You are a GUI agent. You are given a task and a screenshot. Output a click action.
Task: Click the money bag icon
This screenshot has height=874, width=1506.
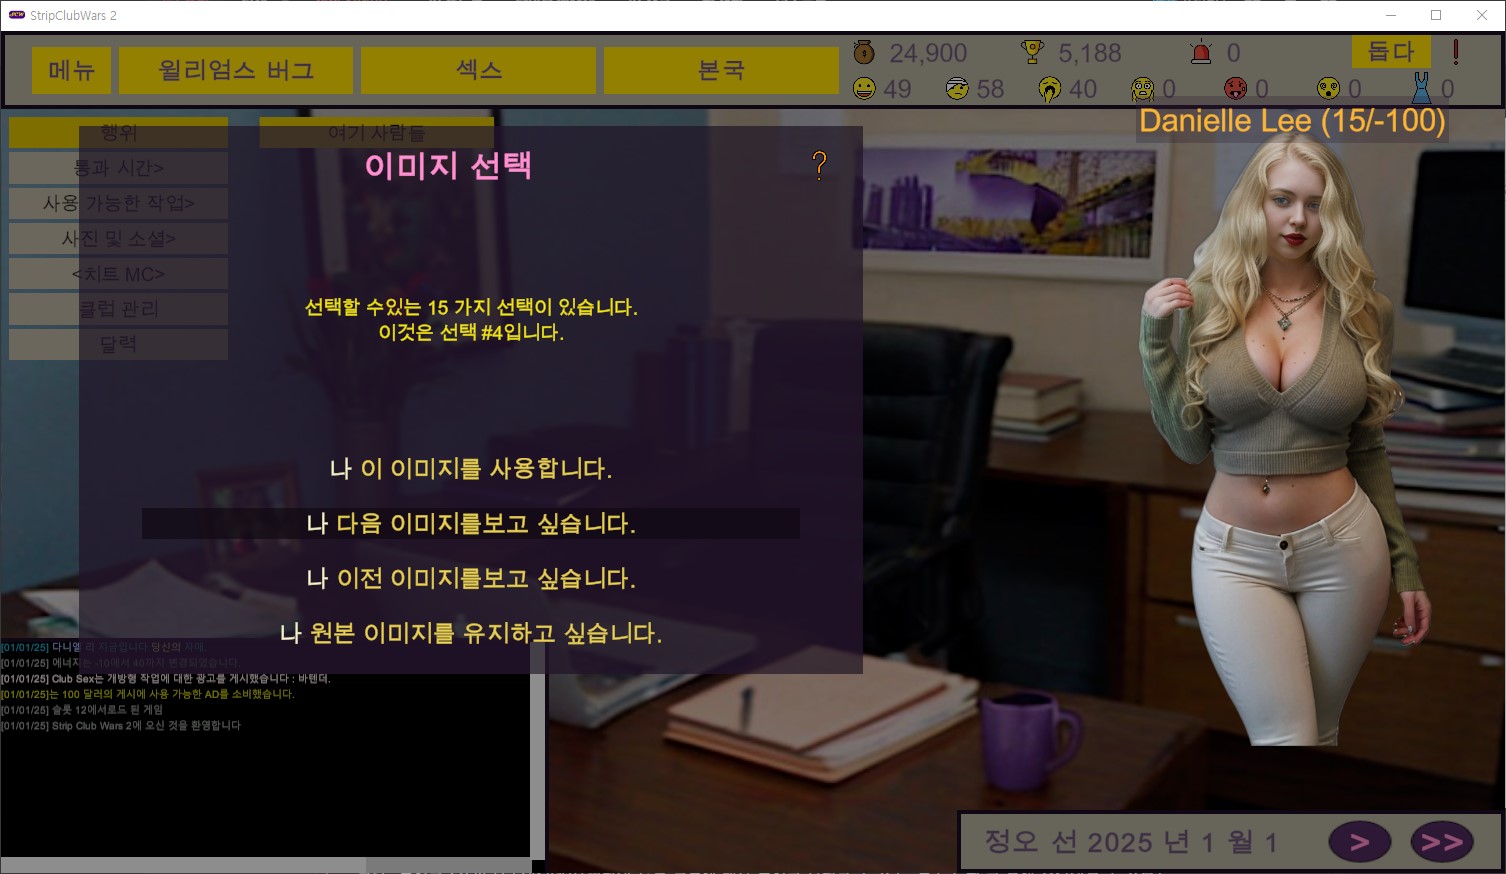pyautogui.click(x=864, y=52)
